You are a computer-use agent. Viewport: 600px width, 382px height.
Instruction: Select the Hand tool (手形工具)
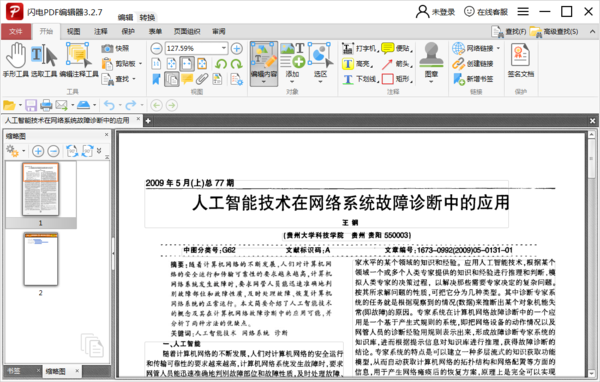coord(15,60)
